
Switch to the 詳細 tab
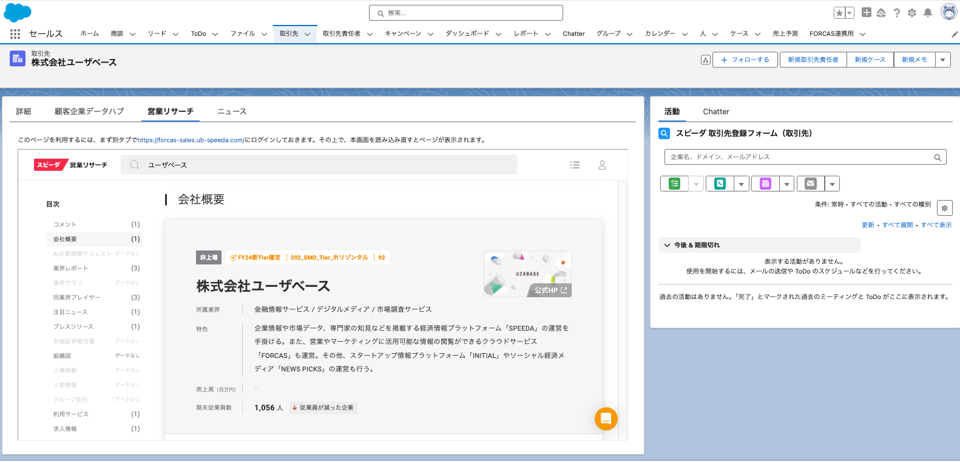pos(24,111)
